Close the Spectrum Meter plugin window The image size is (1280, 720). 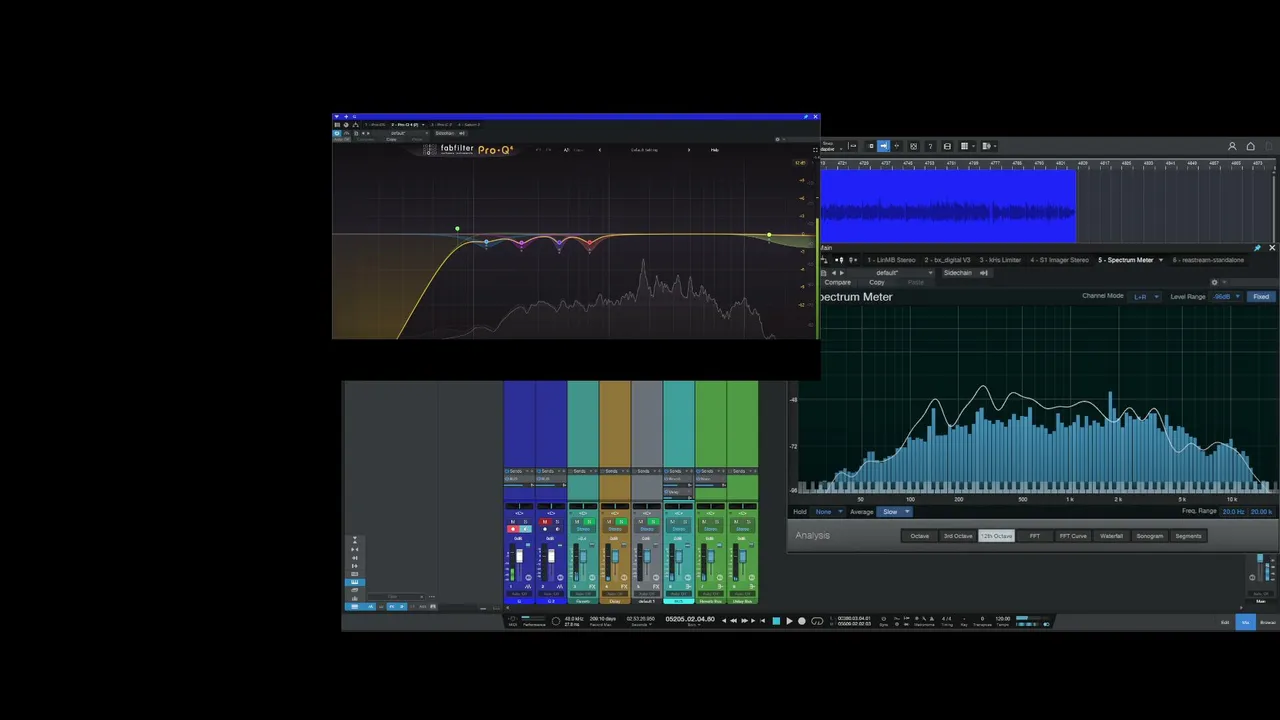tap(1272, 248)
